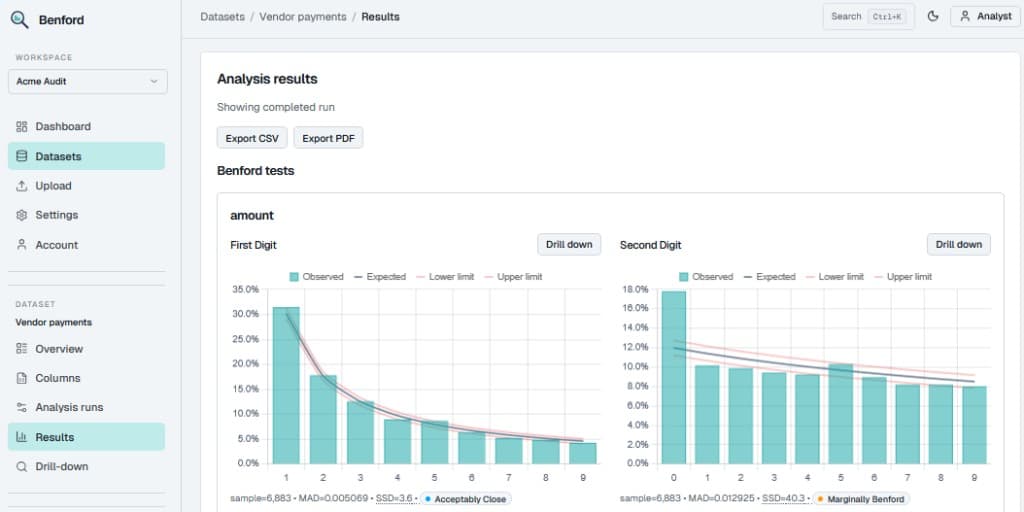The width and height of the screenshot is (1024, 512).
Task: Toggle Expected legend in Second Digit chart
Action: [x=769, y=277]
